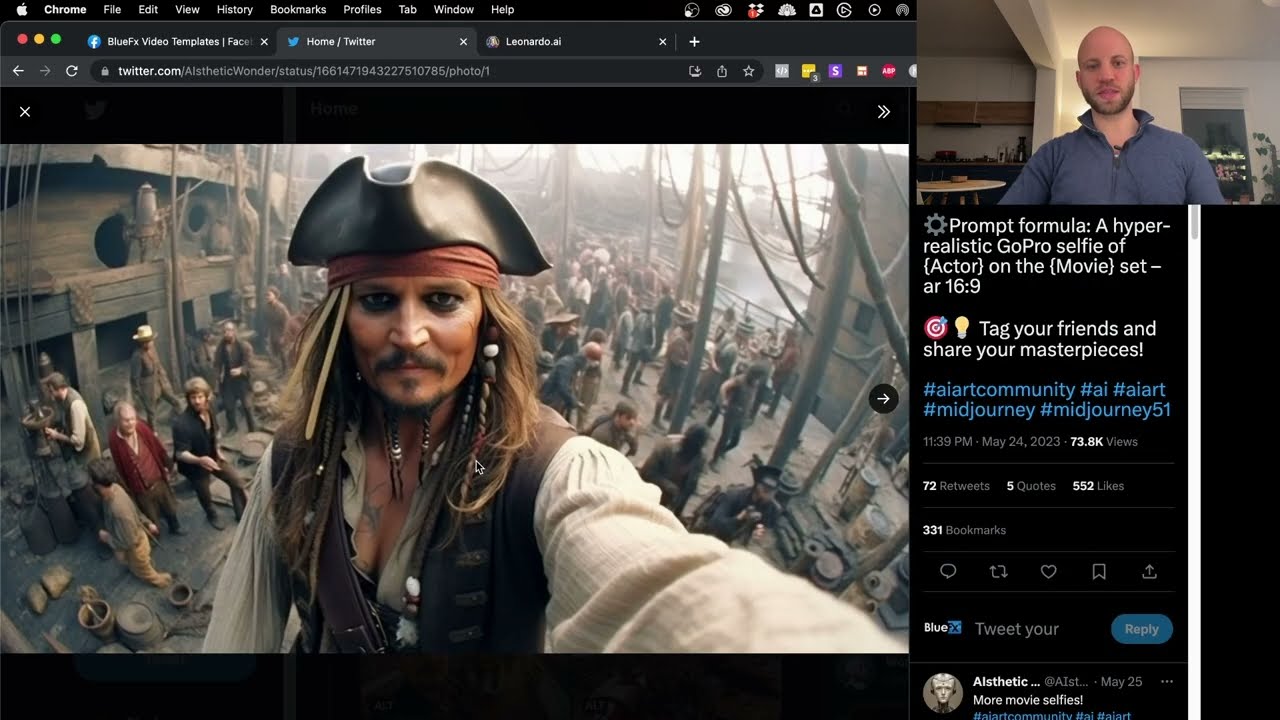View the 72 Retweets list
Viewport: 1280px width, 720px height.
point(956,486)
